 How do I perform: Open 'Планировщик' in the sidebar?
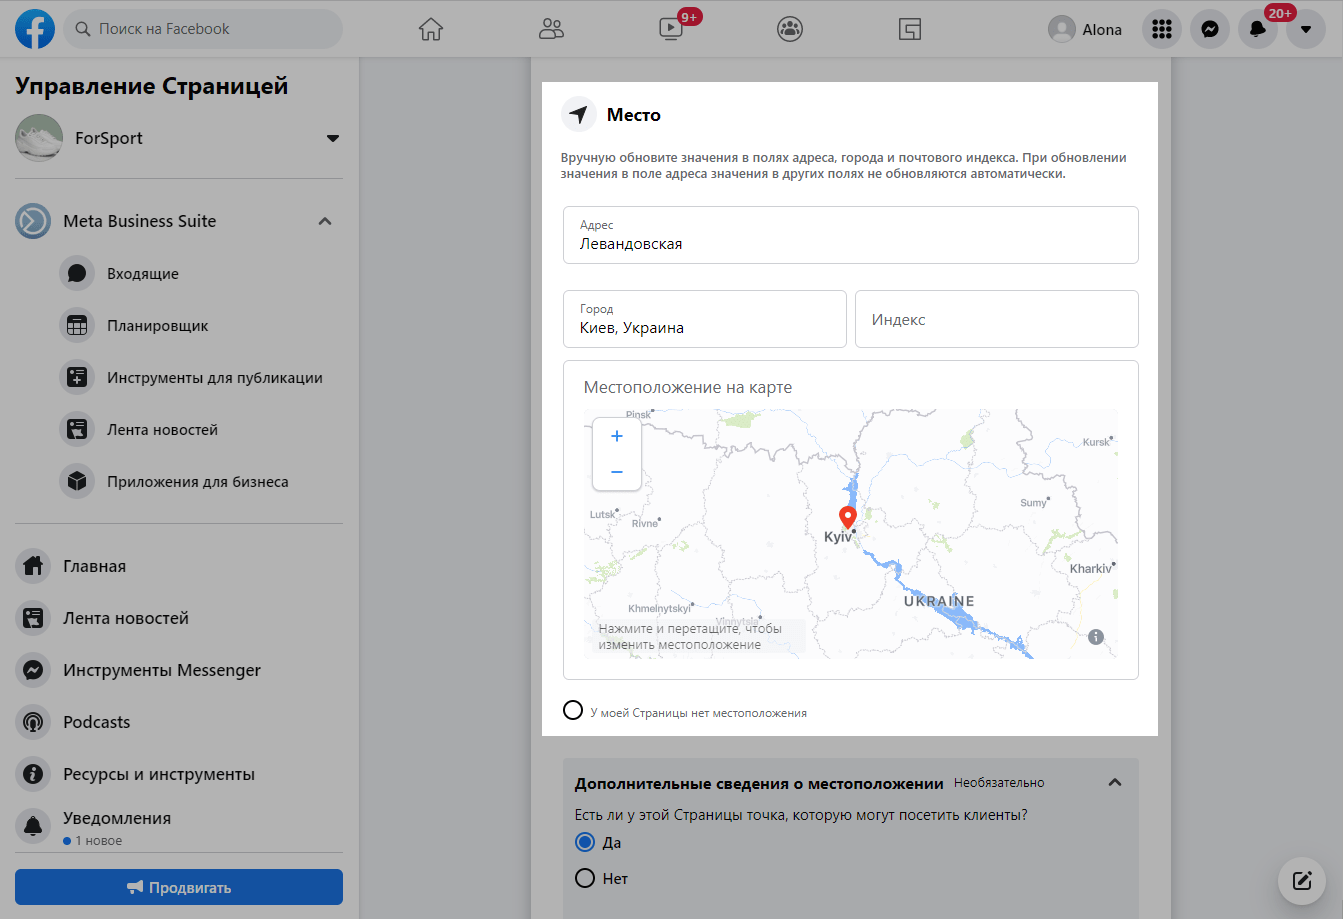click(157, 326)
